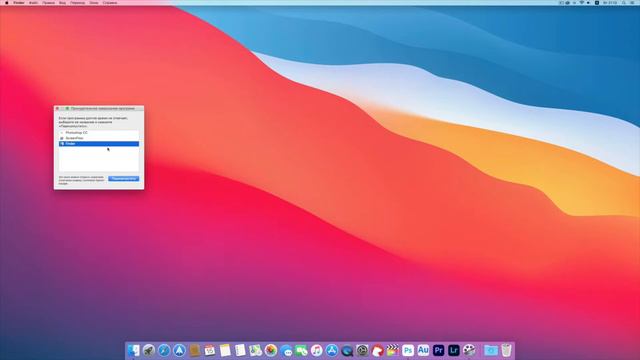The height and width of the screenshot is (360, 640).
Task: Launch Premiere Pro from the Dock
Action: (x=438, y=350)
